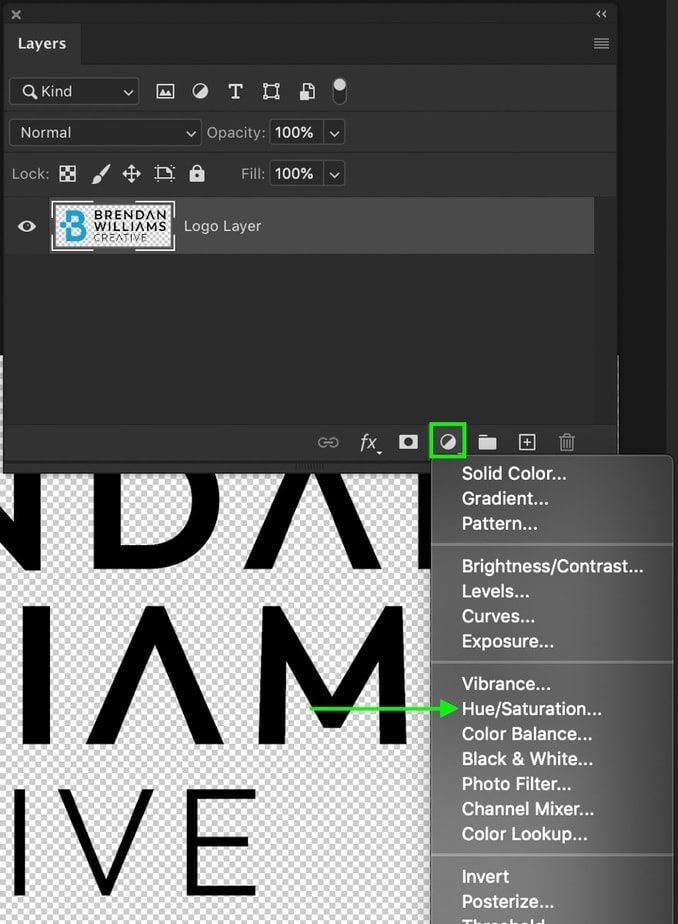This screenshot has width=678, height=924.
Task: Click the Opacity 100% value field
Action: tap(296, 133)
